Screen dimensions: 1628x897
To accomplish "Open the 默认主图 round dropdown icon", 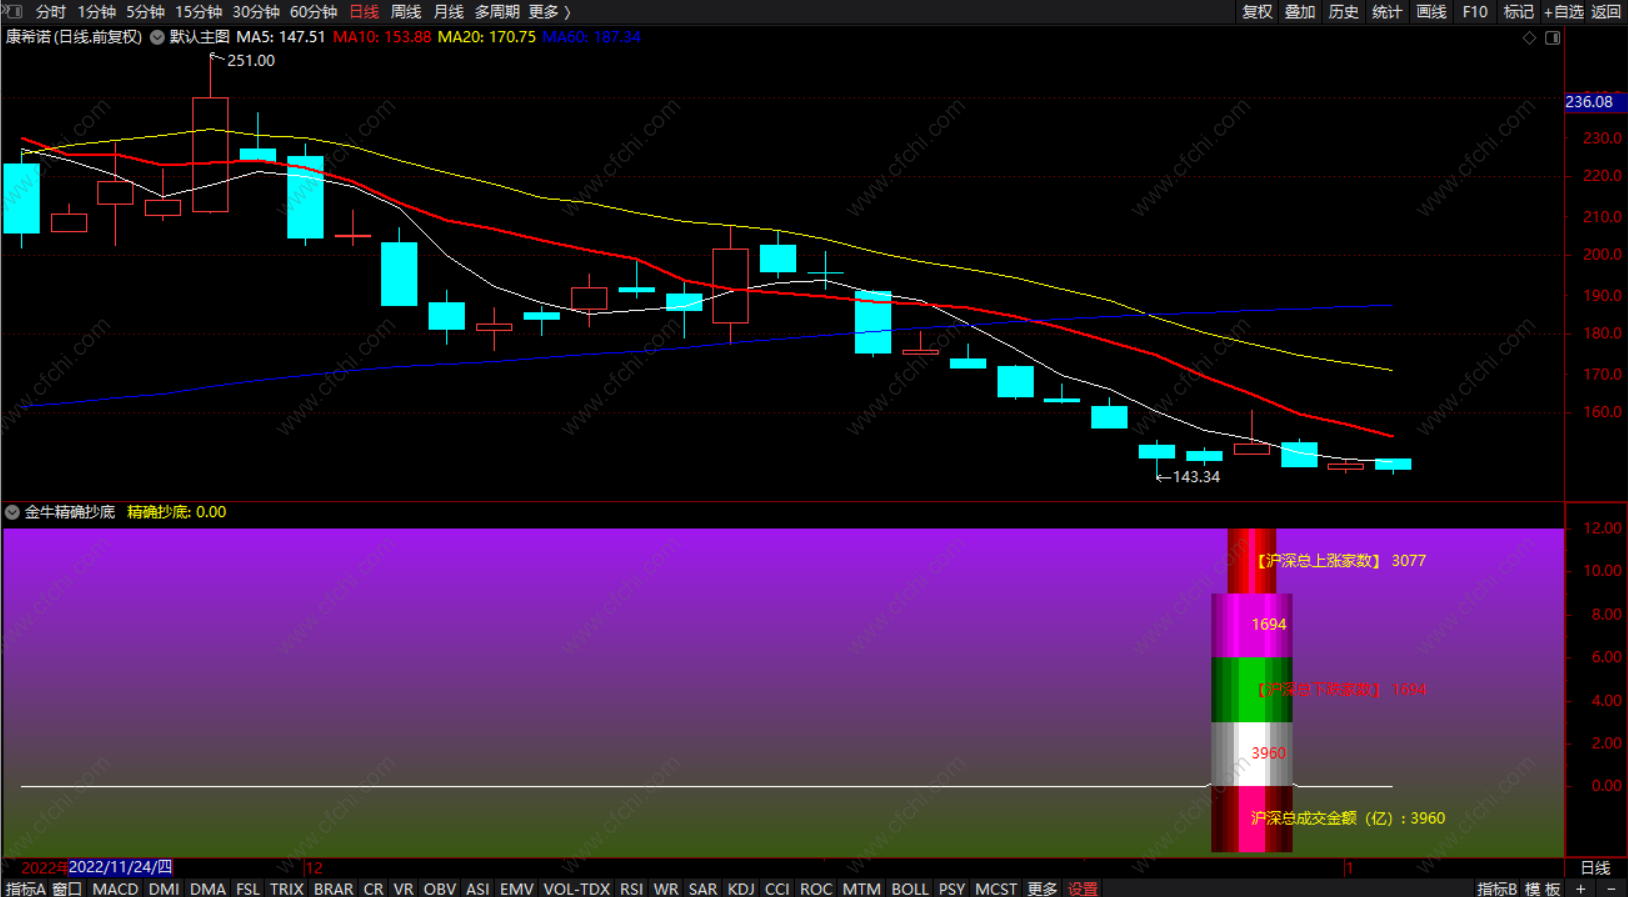I will (157, 37).
